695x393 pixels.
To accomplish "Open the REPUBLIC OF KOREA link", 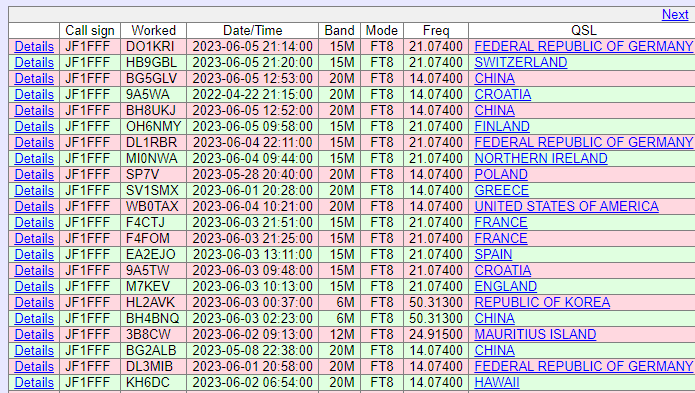I will point(542,303).
